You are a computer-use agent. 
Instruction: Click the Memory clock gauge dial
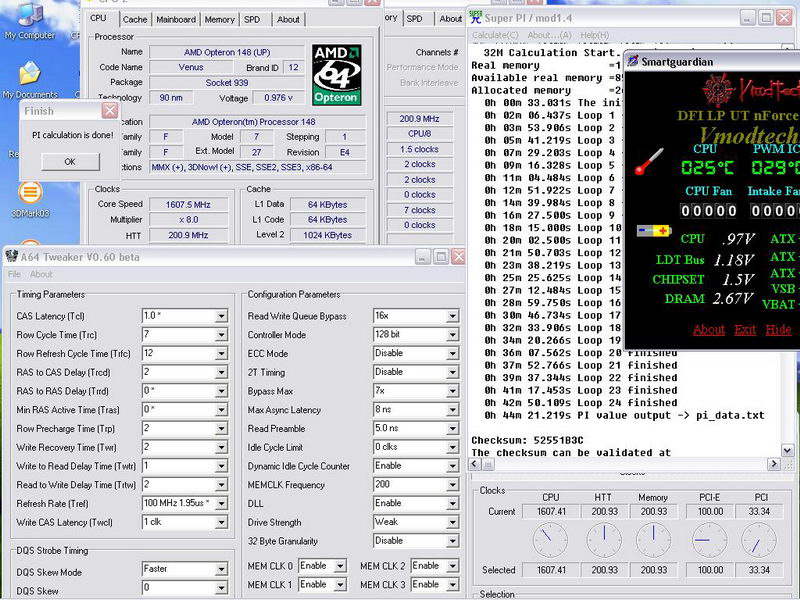coord(653,540)
